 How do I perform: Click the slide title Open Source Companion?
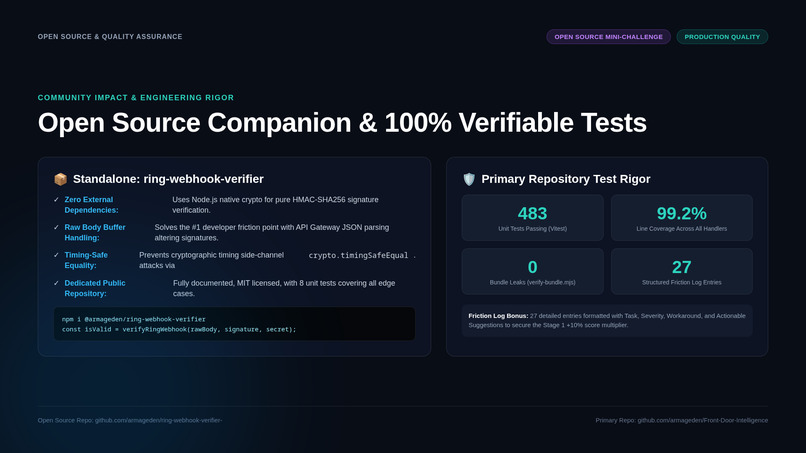point(342,123)
